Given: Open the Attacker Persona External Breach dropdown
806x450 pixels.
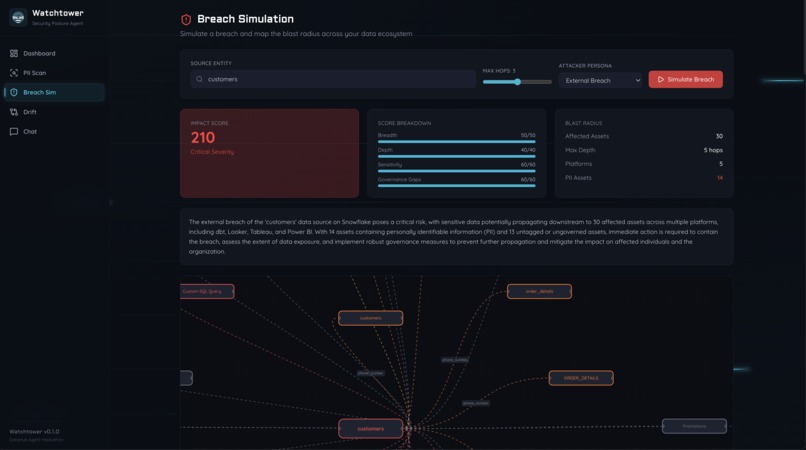Looking at the screenshot, I should (600, 80).
